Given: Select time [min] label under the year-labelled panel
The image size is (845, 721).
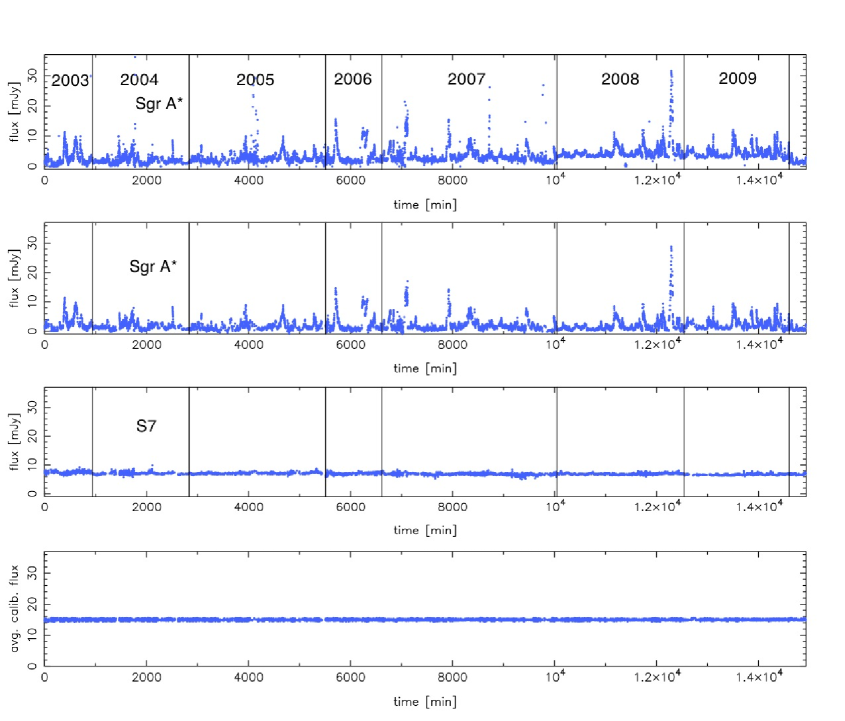Looking at the screenshot, I should 425,205.
